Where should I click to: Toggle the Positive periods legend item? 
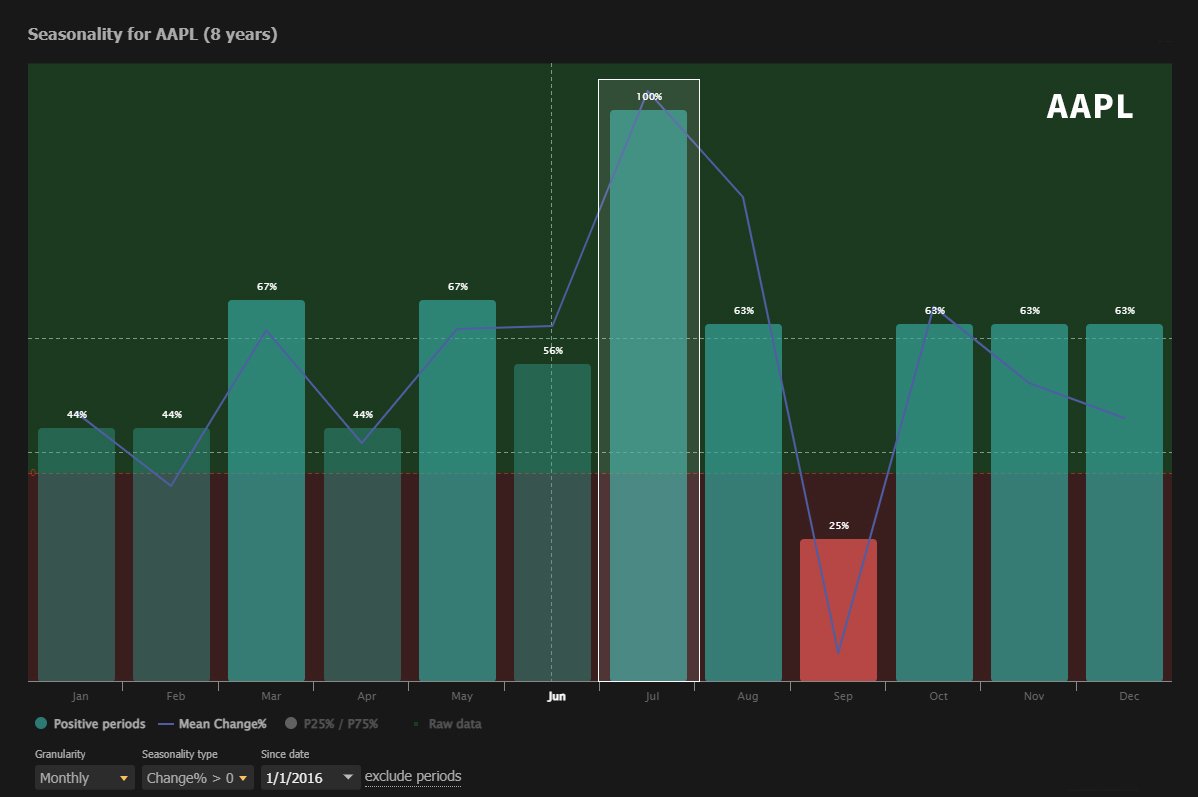coord(90,724)
